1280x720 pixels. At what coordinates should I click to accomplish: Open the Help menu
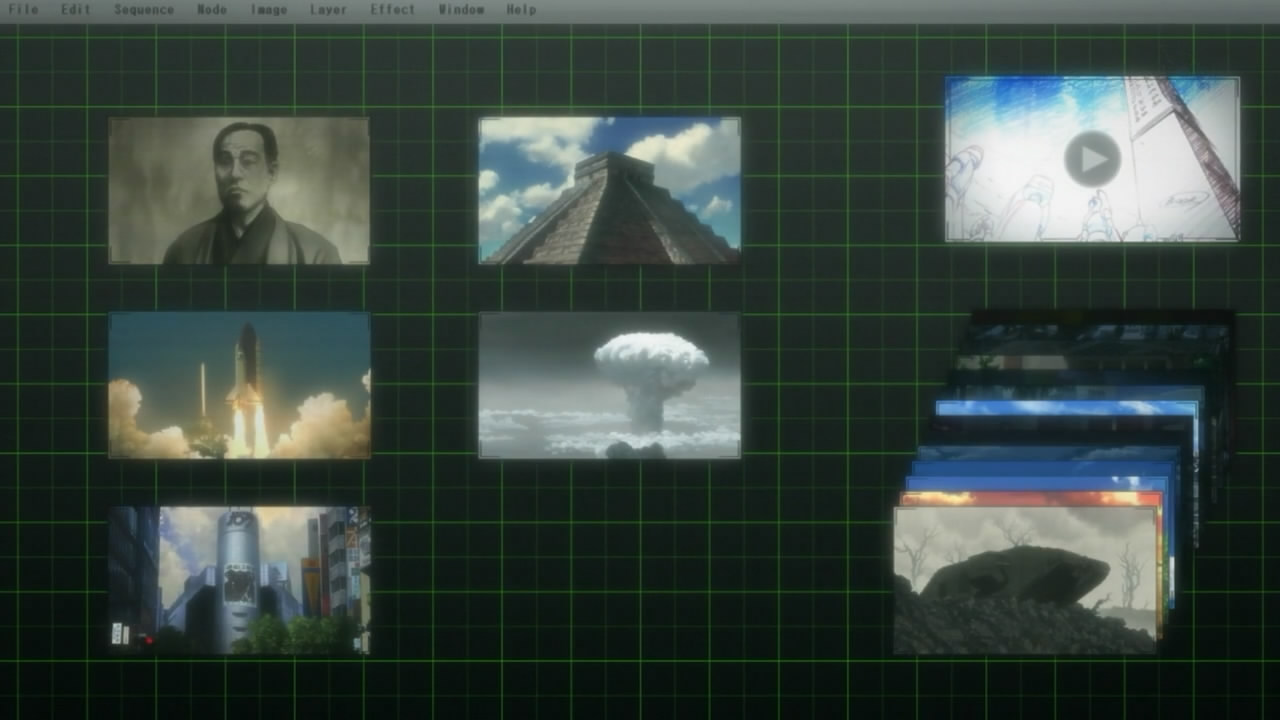[521, 10]
